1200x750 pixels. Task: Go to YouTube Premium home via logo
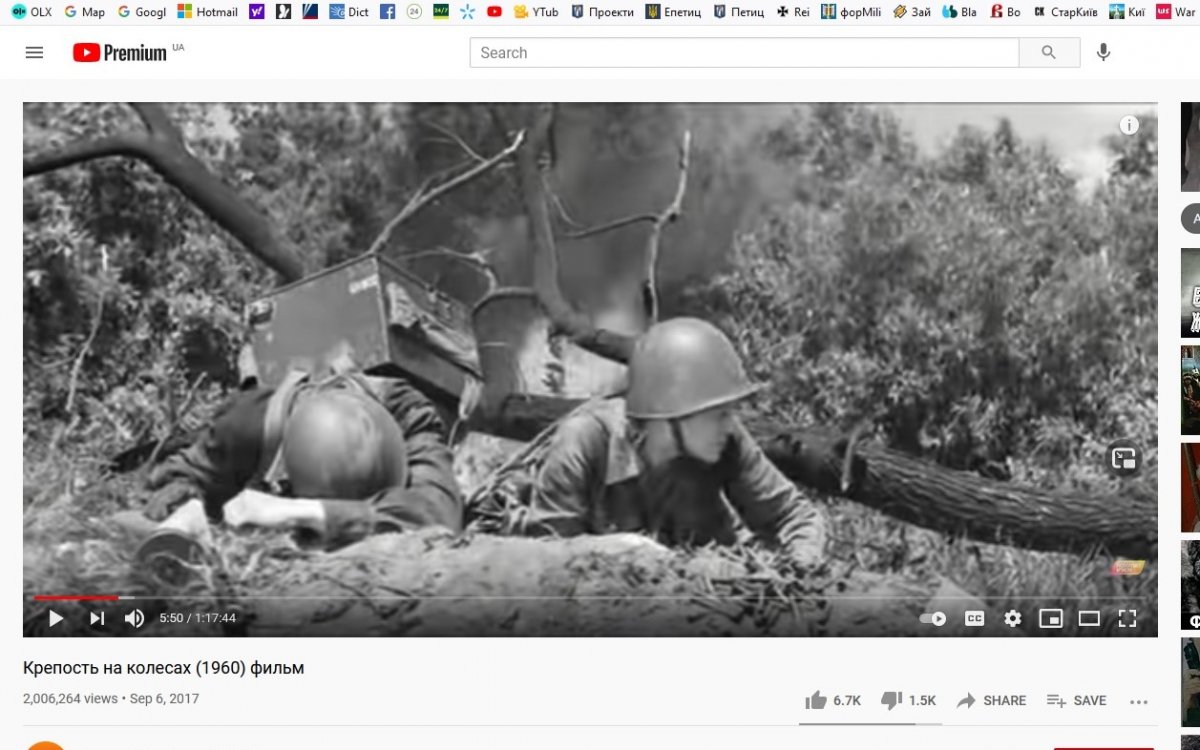[x=120, y=53]
